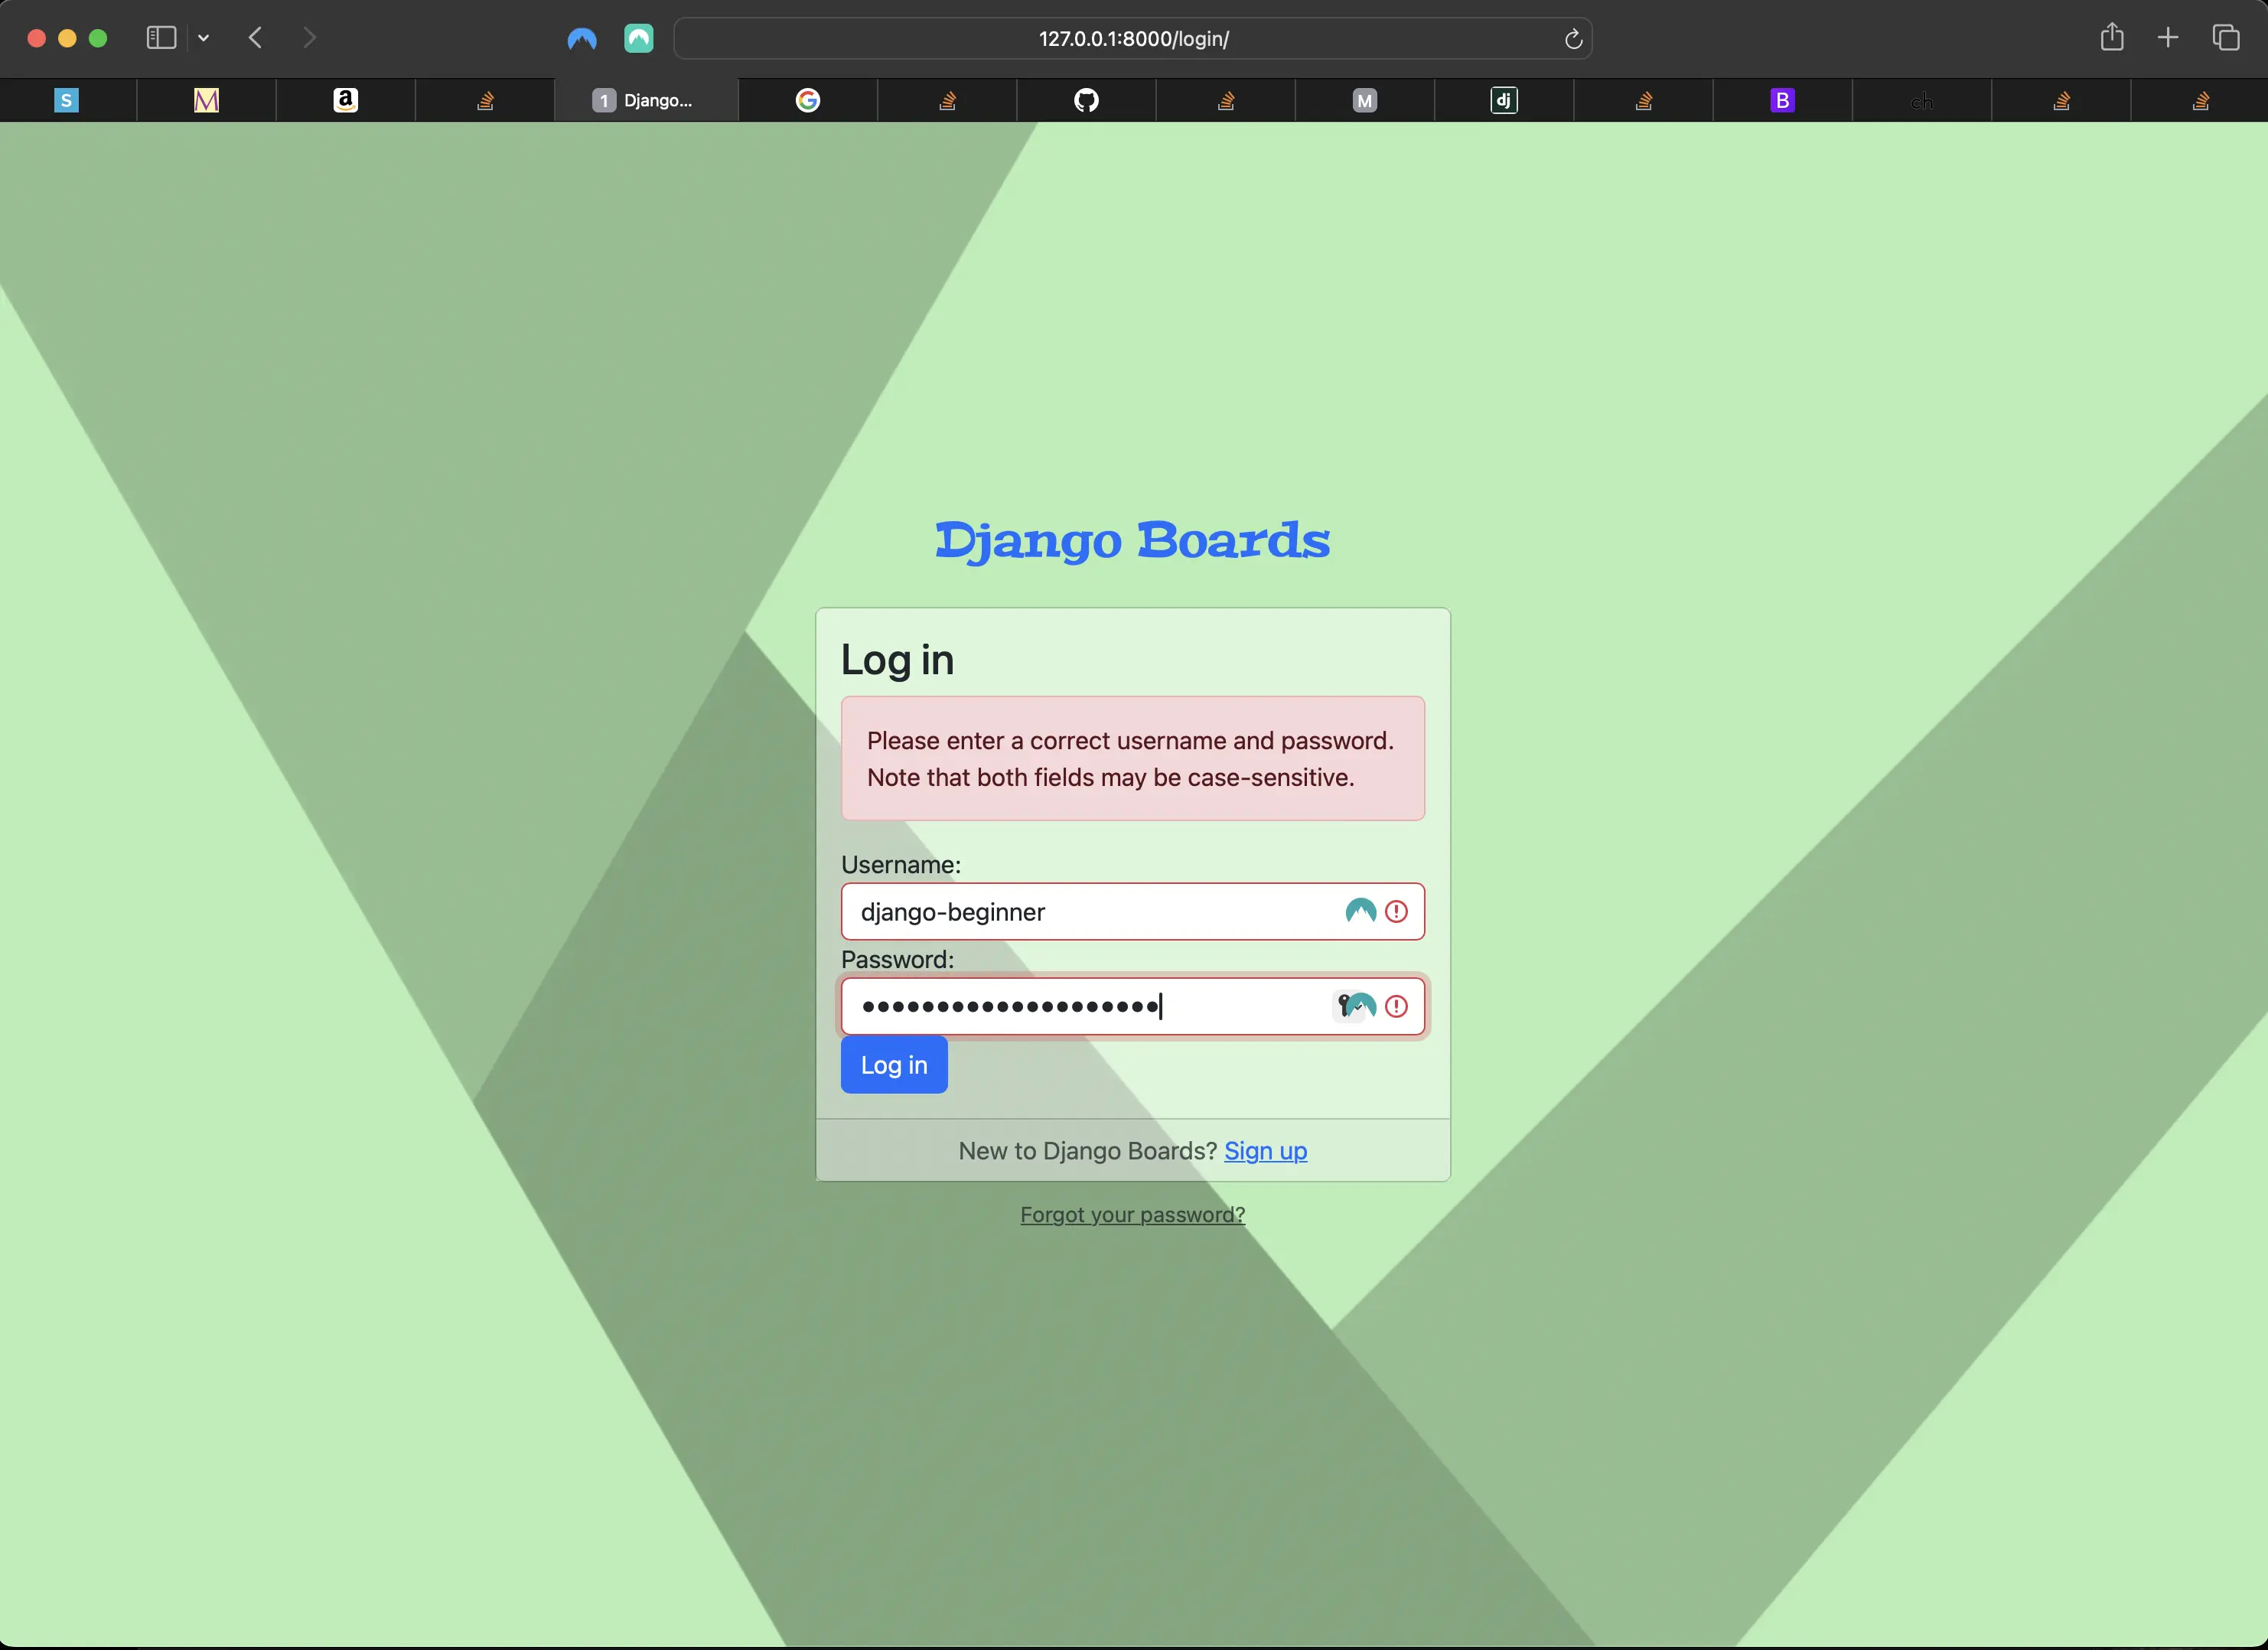This screenshot has height=1650, width=2268.
Task: Select the active Django... tab
Action: (646, 100)
